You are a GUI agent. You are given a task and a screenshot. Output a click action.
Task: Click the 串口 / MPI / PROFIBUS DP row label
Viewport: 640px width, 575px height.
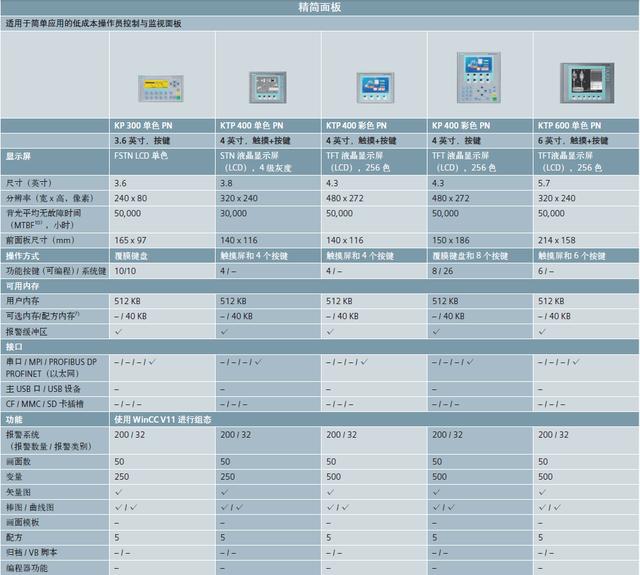tap(51, 368)
